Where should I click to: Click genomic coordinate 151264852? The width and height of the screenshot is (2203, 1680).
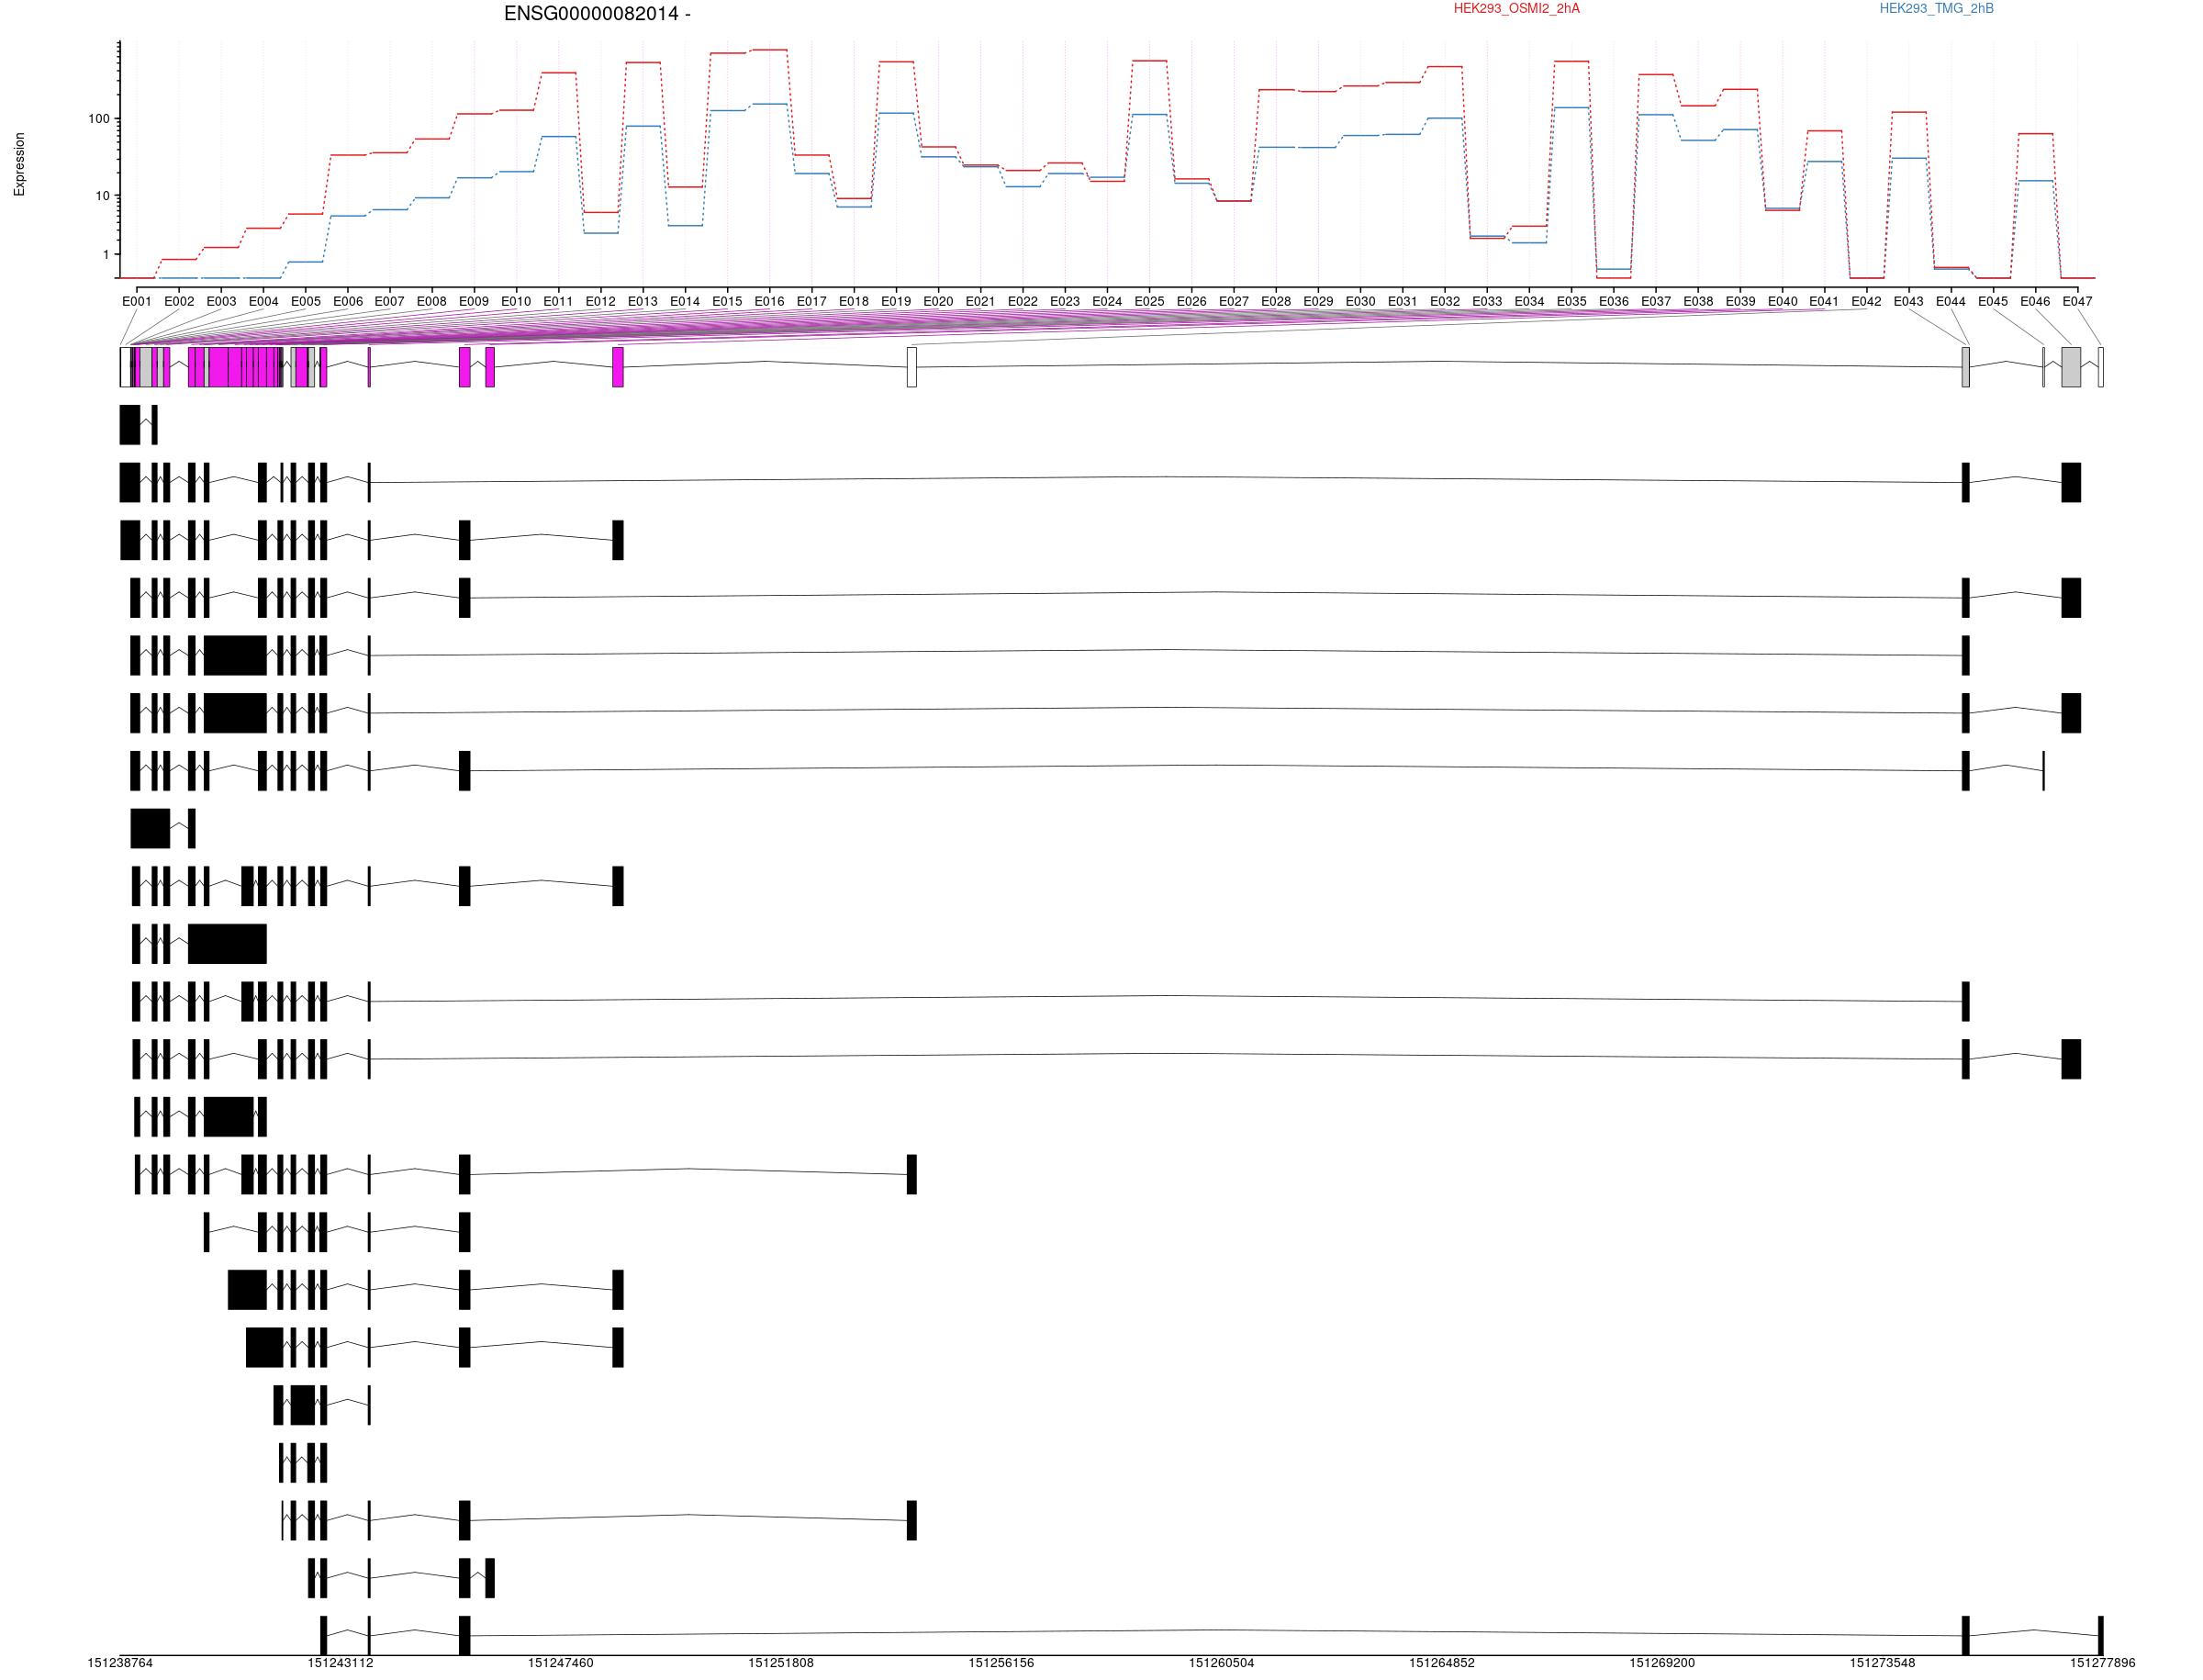pyautogui.click(x=1442, y=1663)
